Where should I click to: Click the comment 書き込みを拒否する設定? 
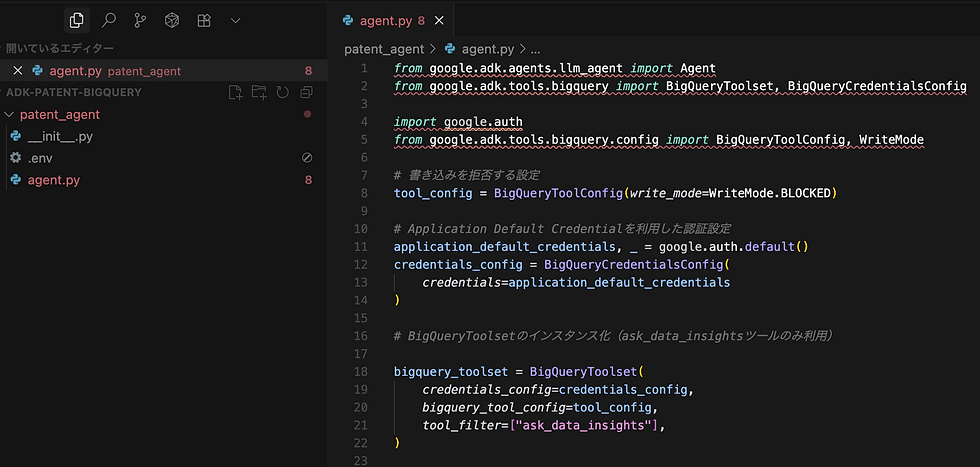[474, 175]
